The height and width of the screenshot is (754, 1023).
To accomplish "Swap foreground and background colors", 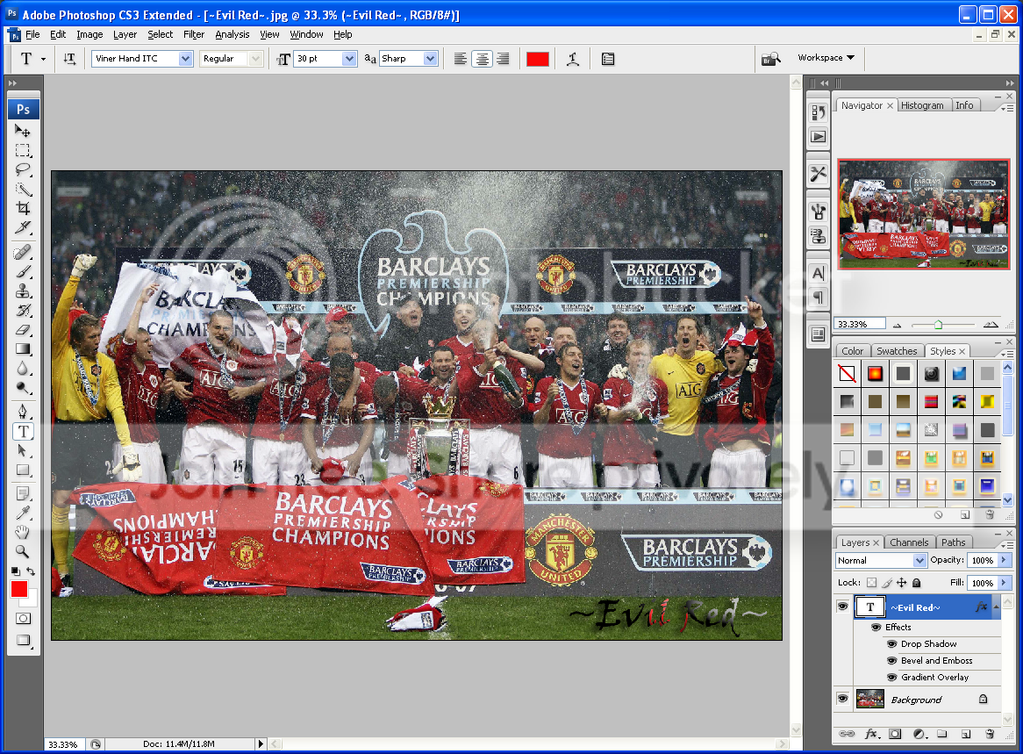I will click(x=31, y=571).
